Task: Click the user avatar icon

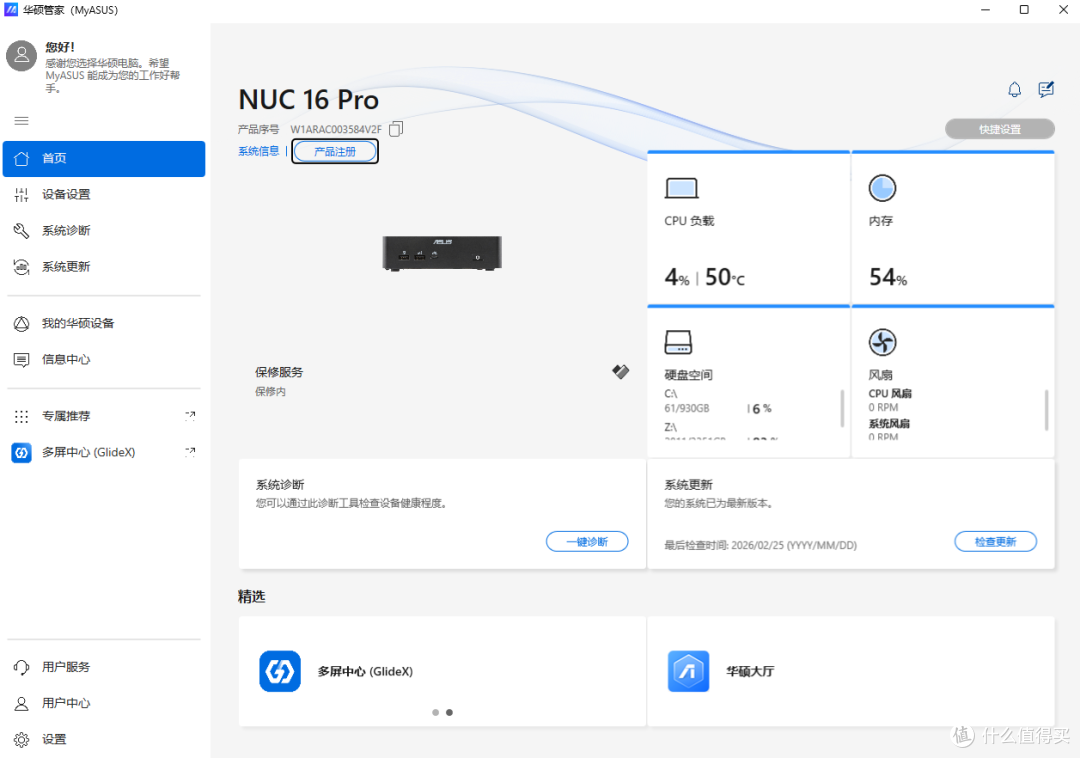Action: point(21,56)
